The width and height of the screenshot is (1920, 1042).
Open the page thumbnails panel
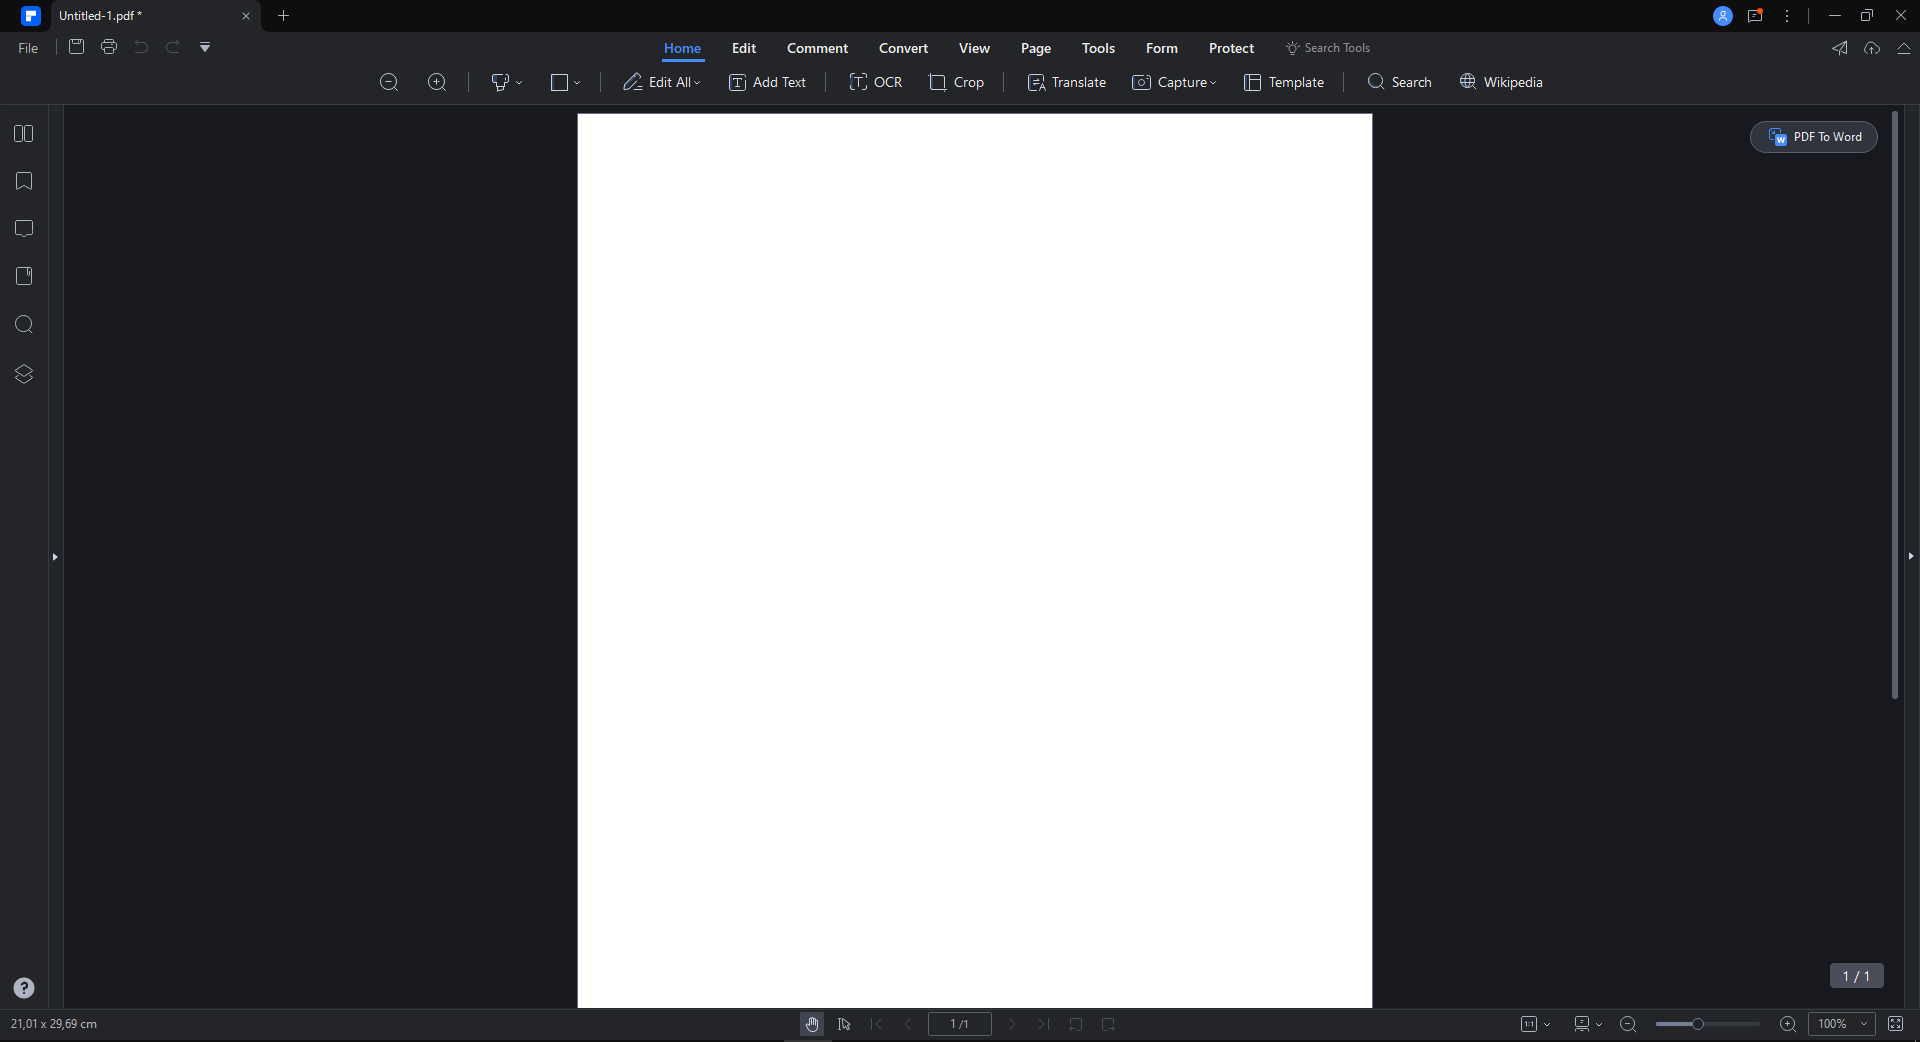[24, 134]
